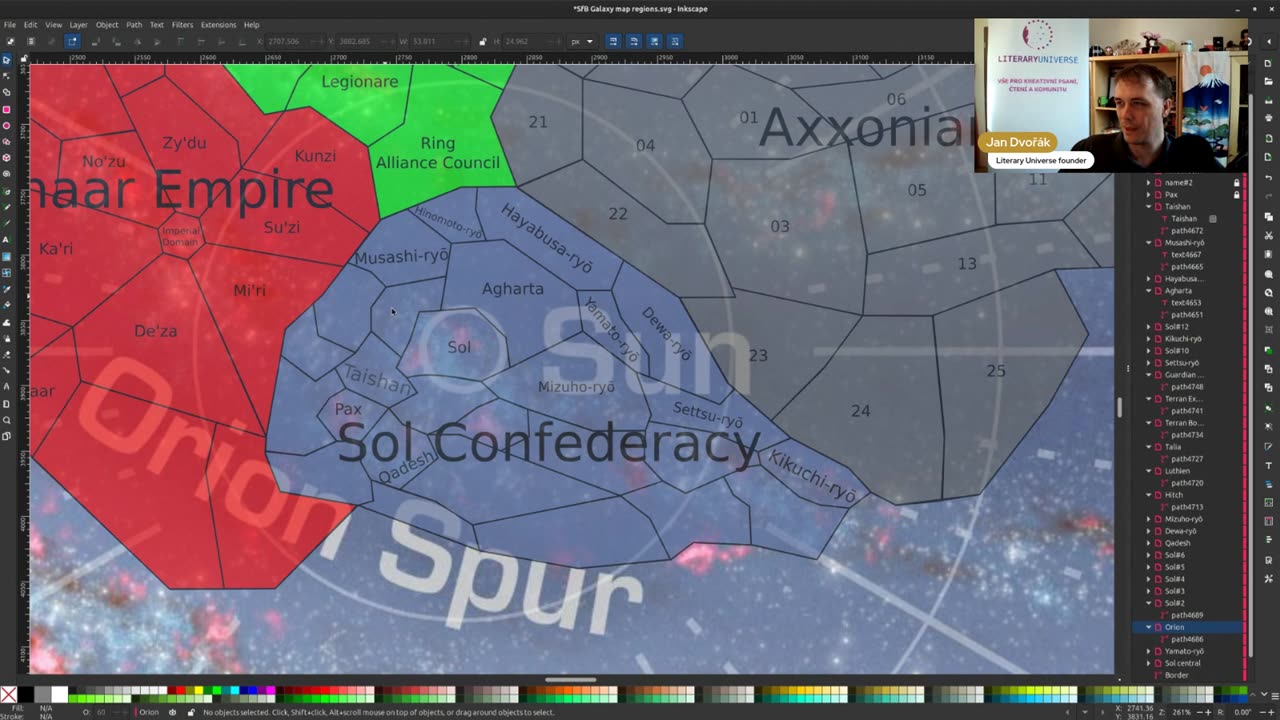This screenshot has height=720, width=1280.
Task: Click the canvas horizontal scrollbar
Action: (x=571, y=680)
